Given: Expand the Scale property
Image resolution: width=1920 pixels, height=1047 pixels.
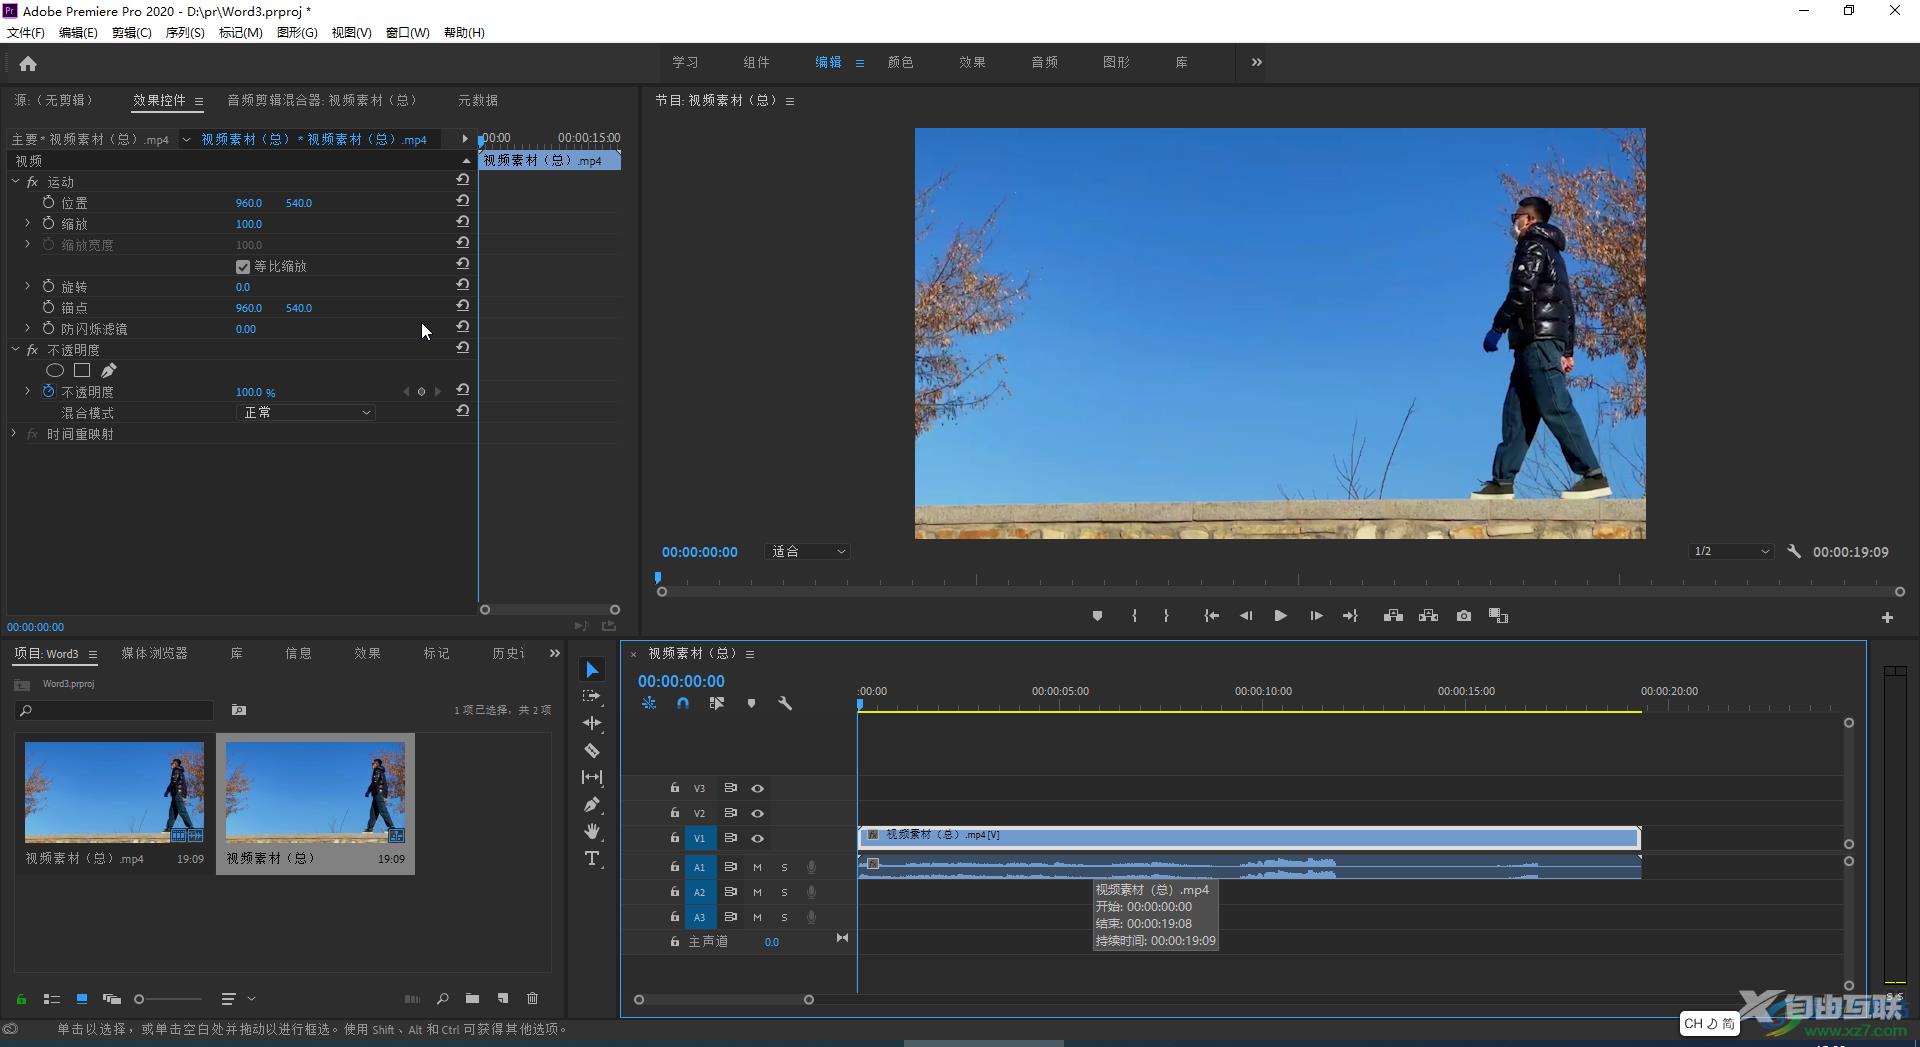Looking at the screenshot, I should click(x=28, y=223).
